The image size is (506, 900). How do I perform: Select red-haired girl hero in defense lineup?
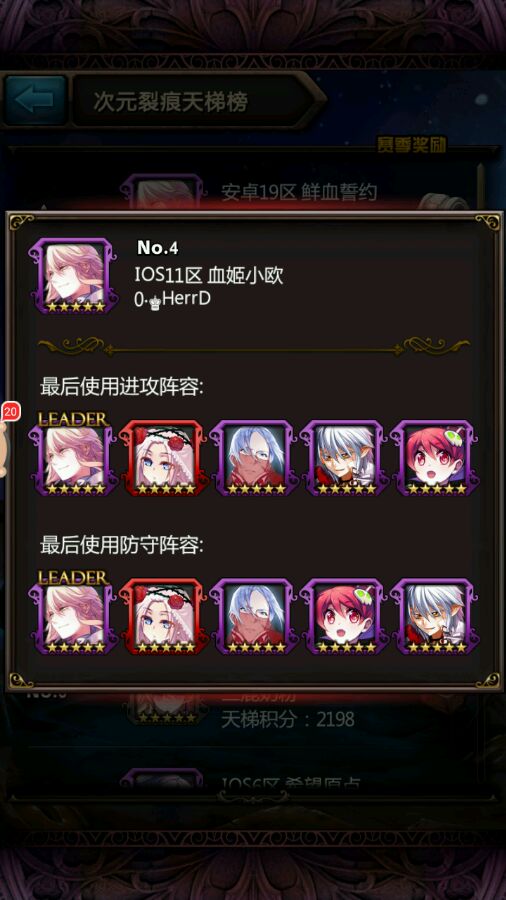pos(344,616)
